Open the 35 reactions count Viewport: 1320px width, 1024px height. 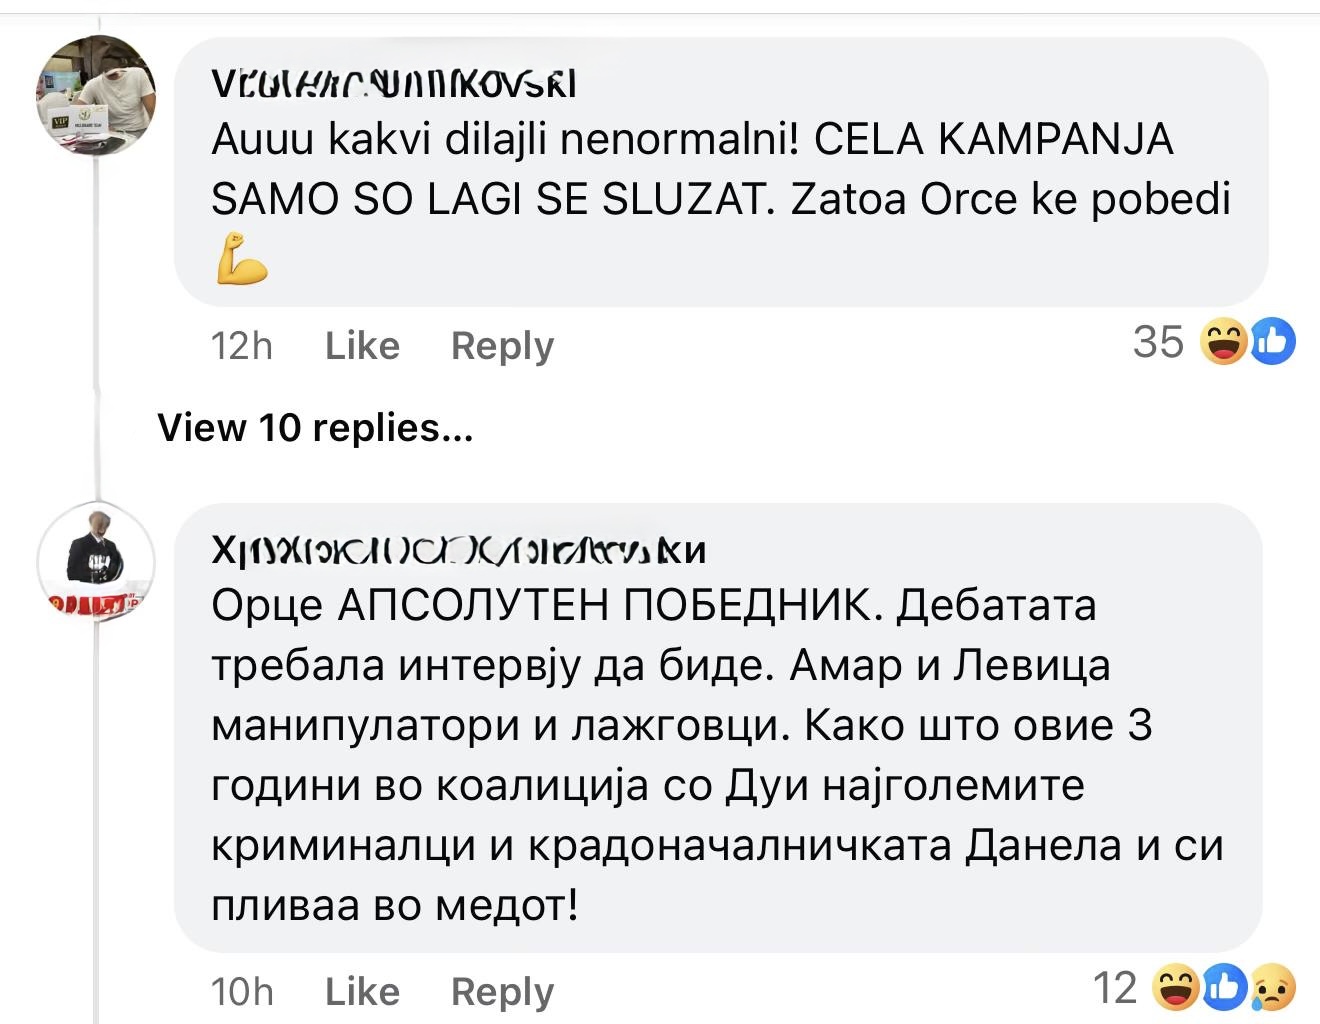(1158, 342)
